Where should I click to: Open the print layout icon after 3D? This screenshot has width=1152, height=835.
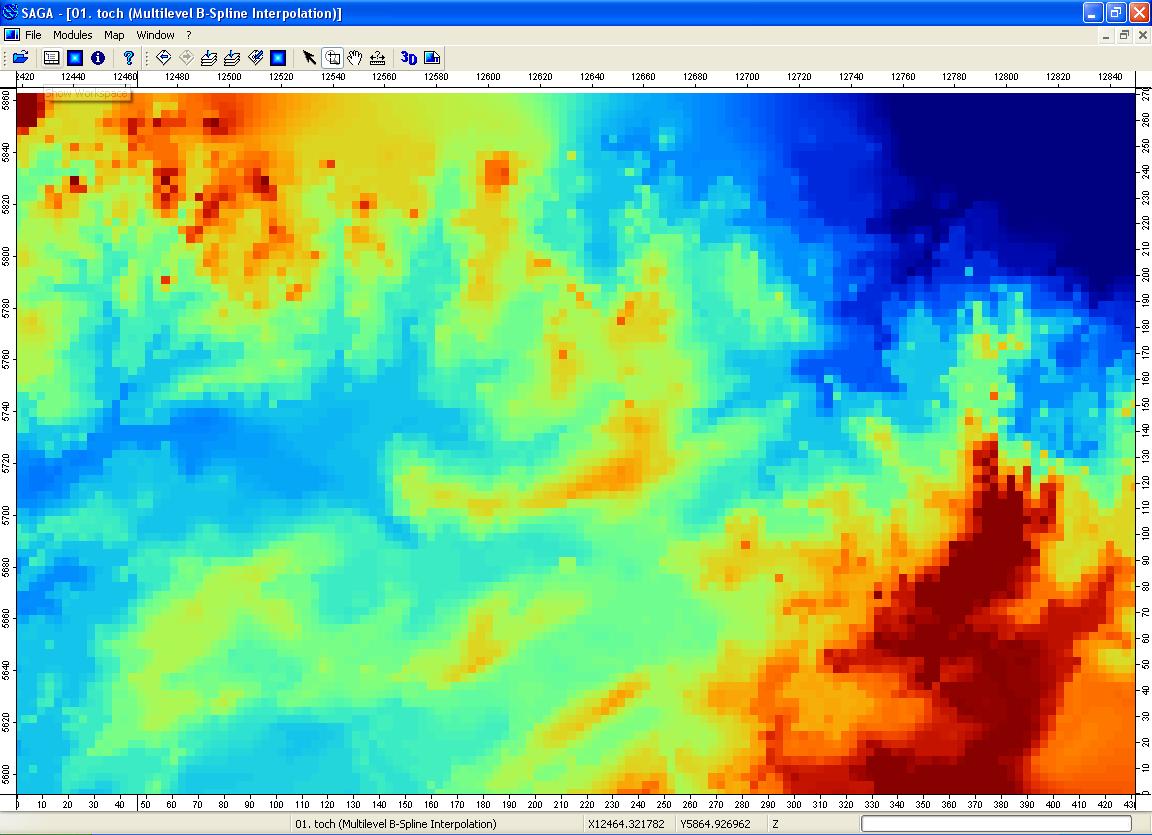(432, 57)
